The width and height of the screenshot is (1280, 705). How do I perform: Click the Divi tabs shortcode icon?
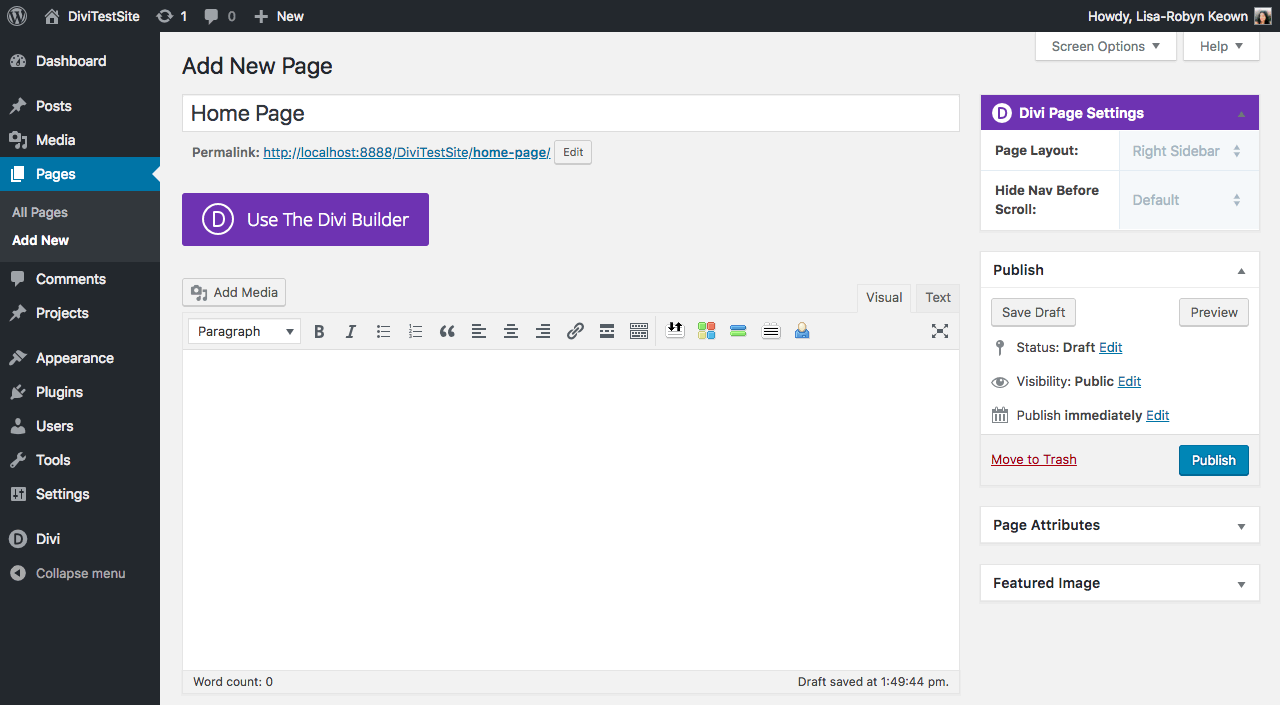[x=771, y=330]
